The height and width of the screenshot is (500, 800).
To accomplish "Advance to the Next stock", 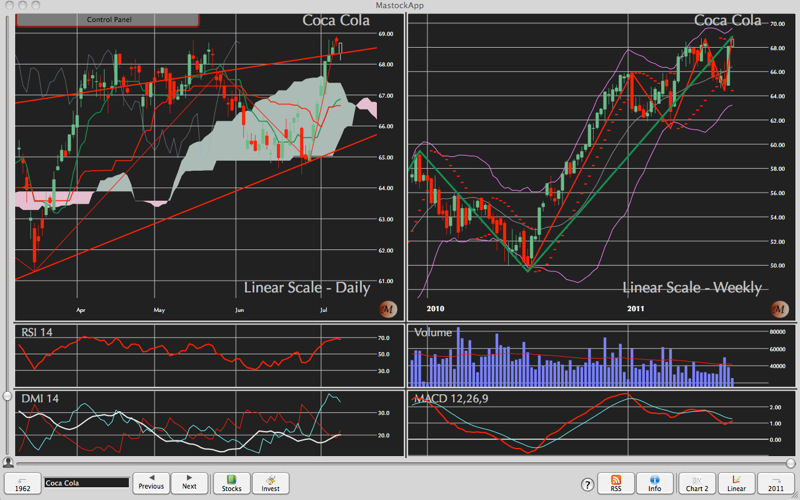I will click(x=189, y=482).
